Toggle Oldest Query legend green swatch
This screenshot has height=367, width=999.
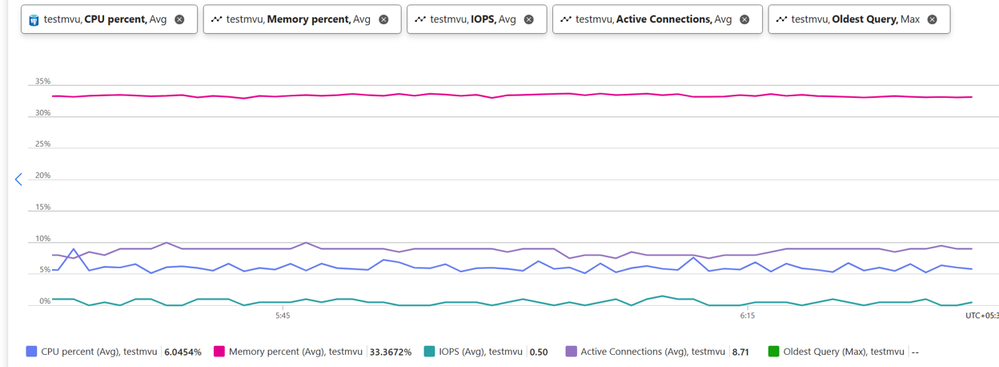coord(774,351)
